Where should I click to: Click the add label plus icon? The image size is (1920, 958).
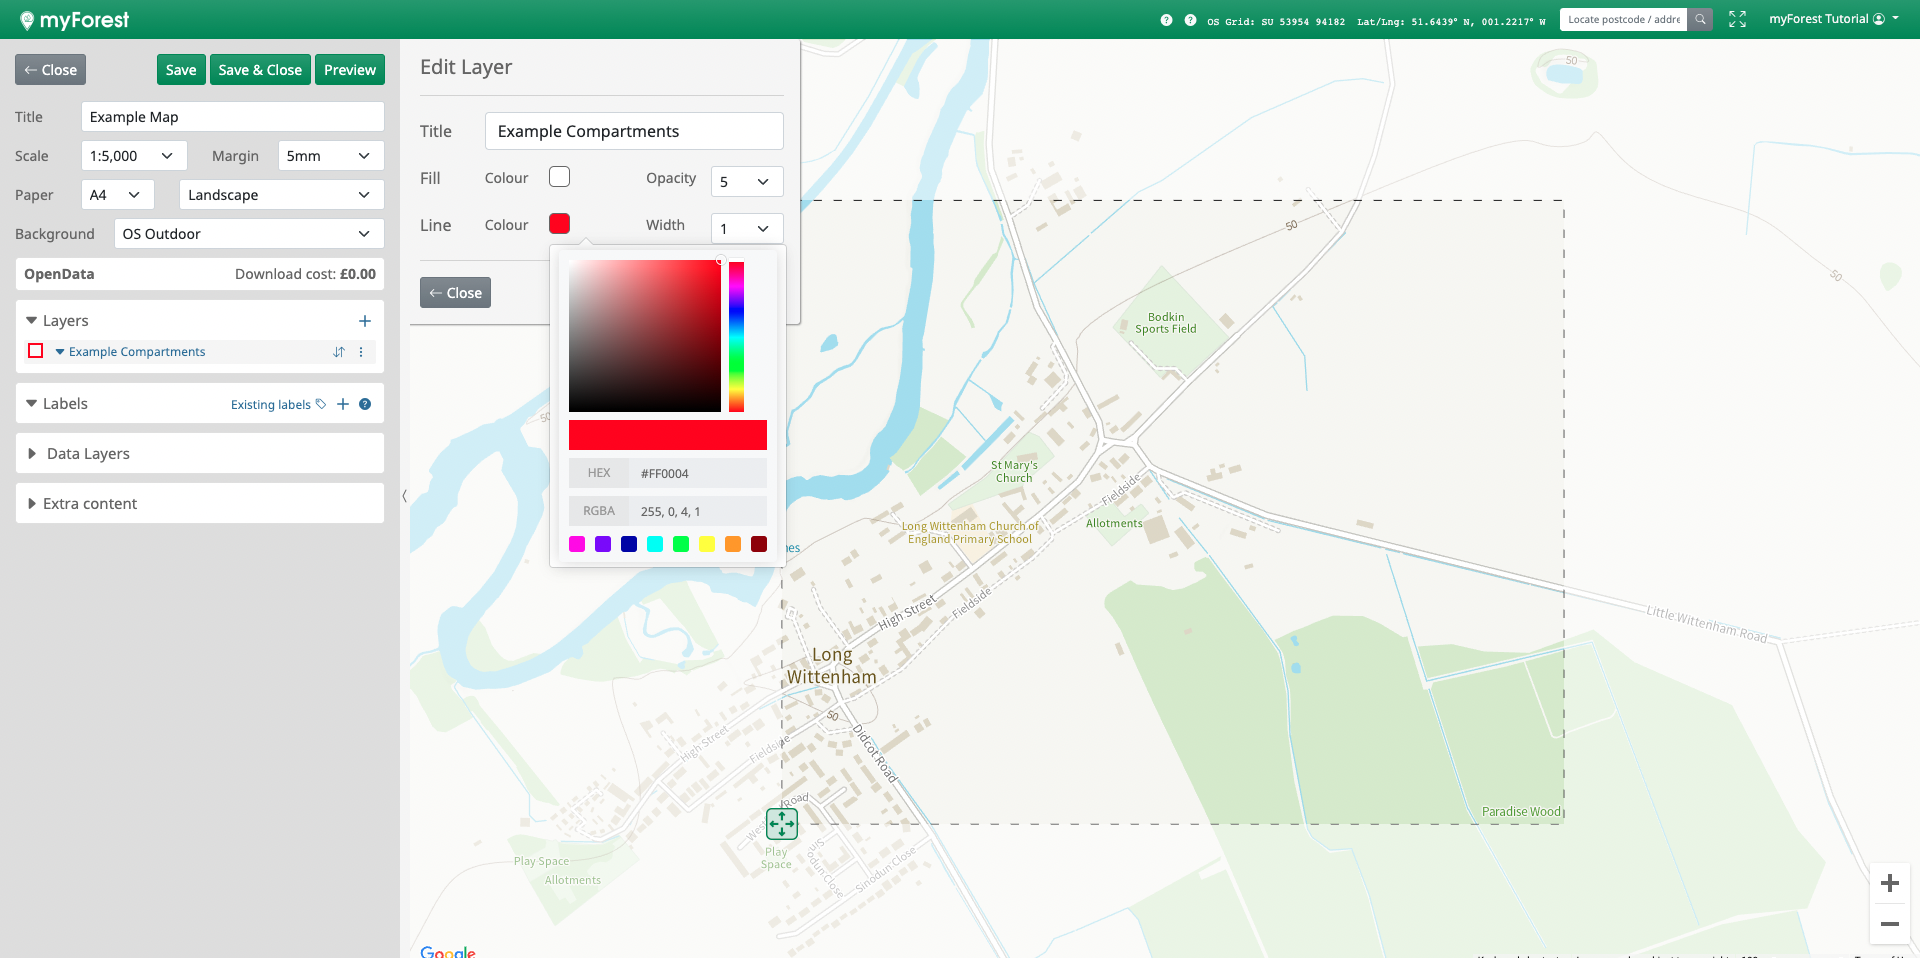(343, 404)
